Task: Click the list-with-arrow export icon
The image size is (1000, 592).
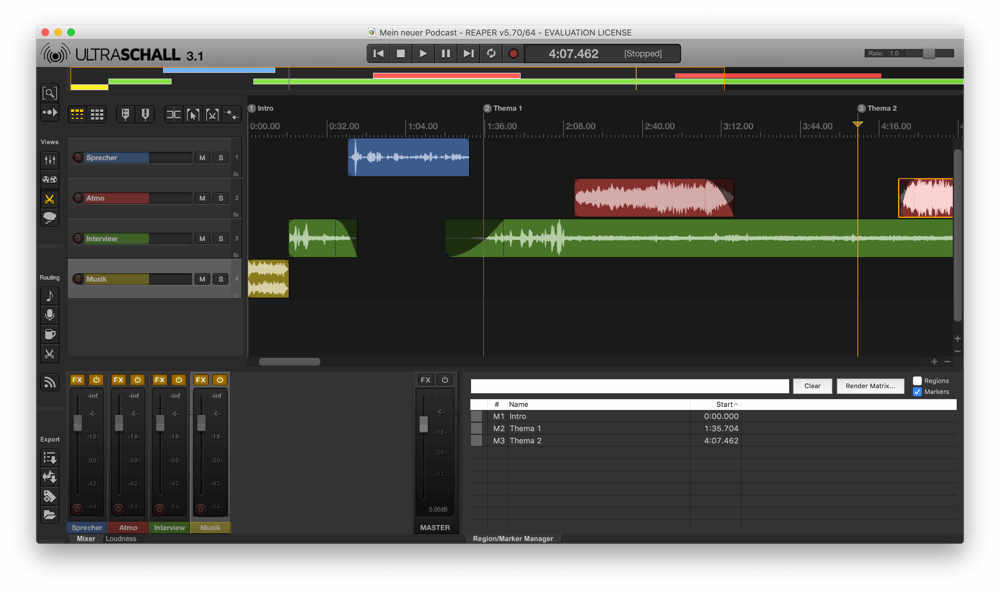Action: [49, 457]
